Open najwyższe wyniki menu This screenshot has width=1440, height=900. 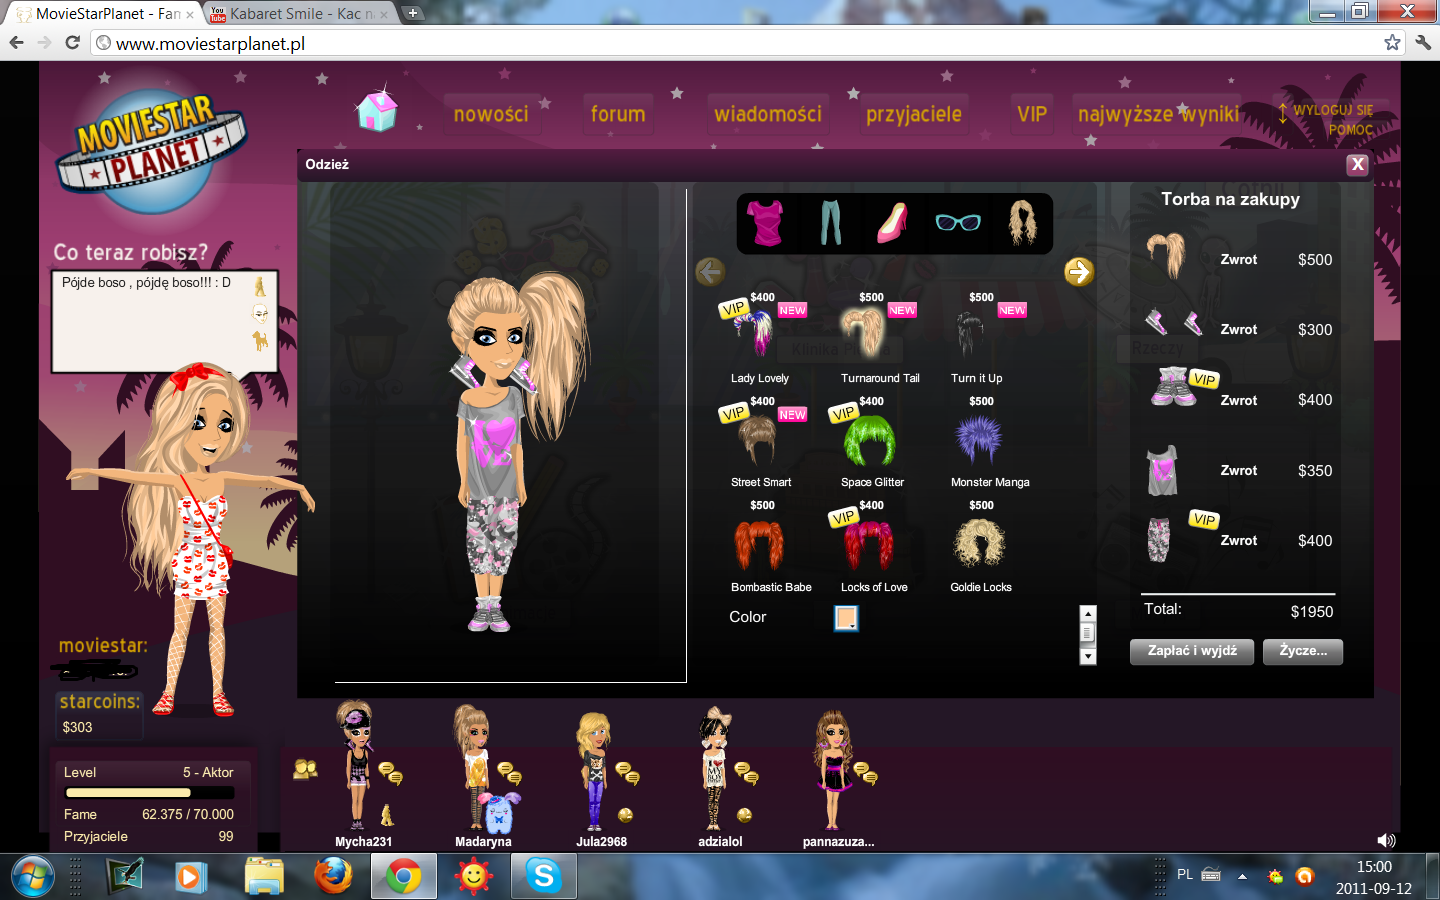[1158, 114]
